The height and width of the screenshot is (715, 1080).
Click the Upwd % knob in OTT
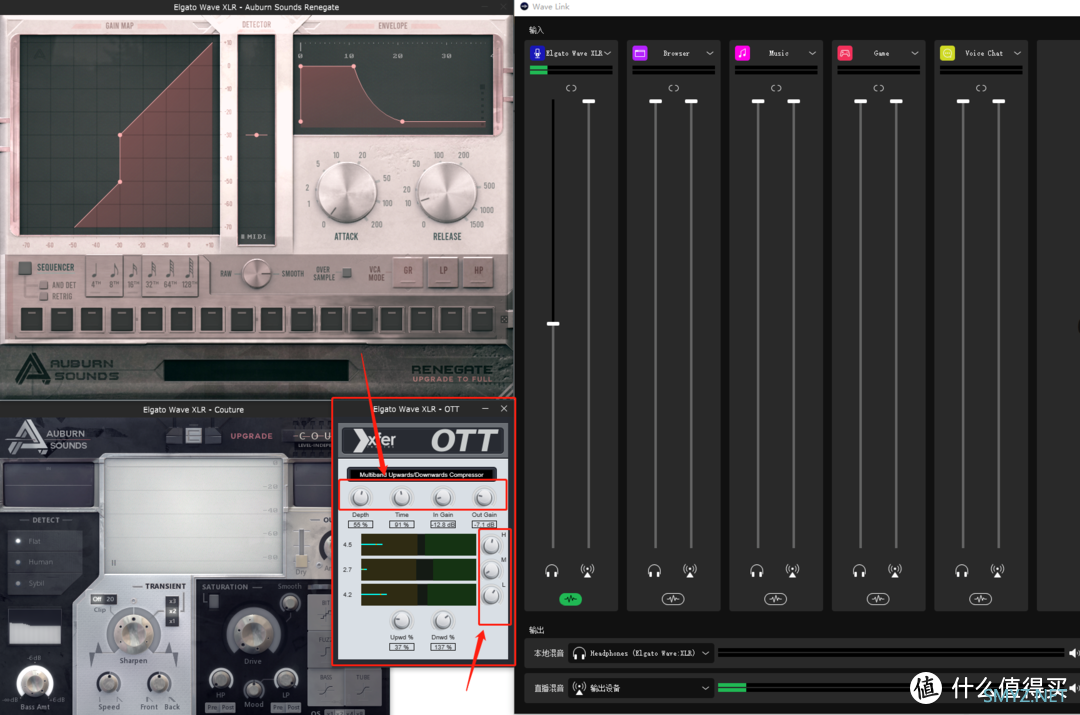coord(402,621)
